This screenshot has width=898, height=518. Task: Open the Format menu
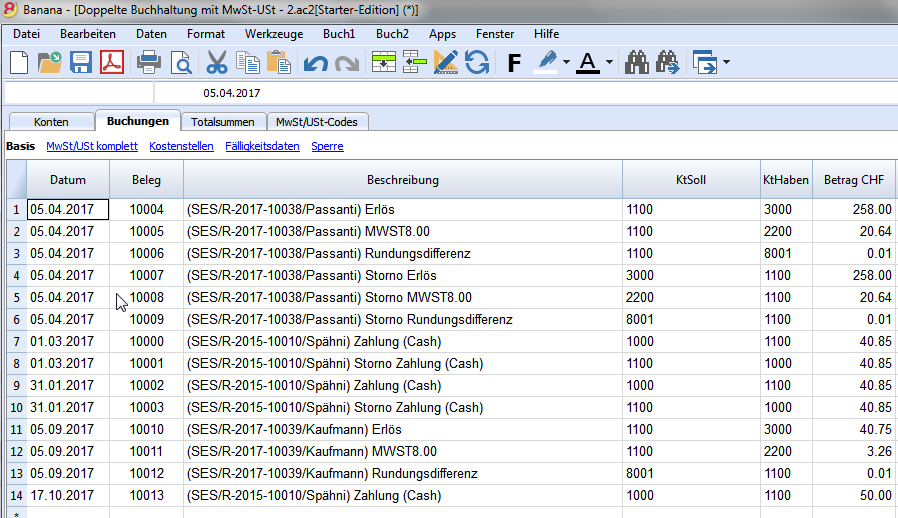pyautogui.click(x=206, y=34)
